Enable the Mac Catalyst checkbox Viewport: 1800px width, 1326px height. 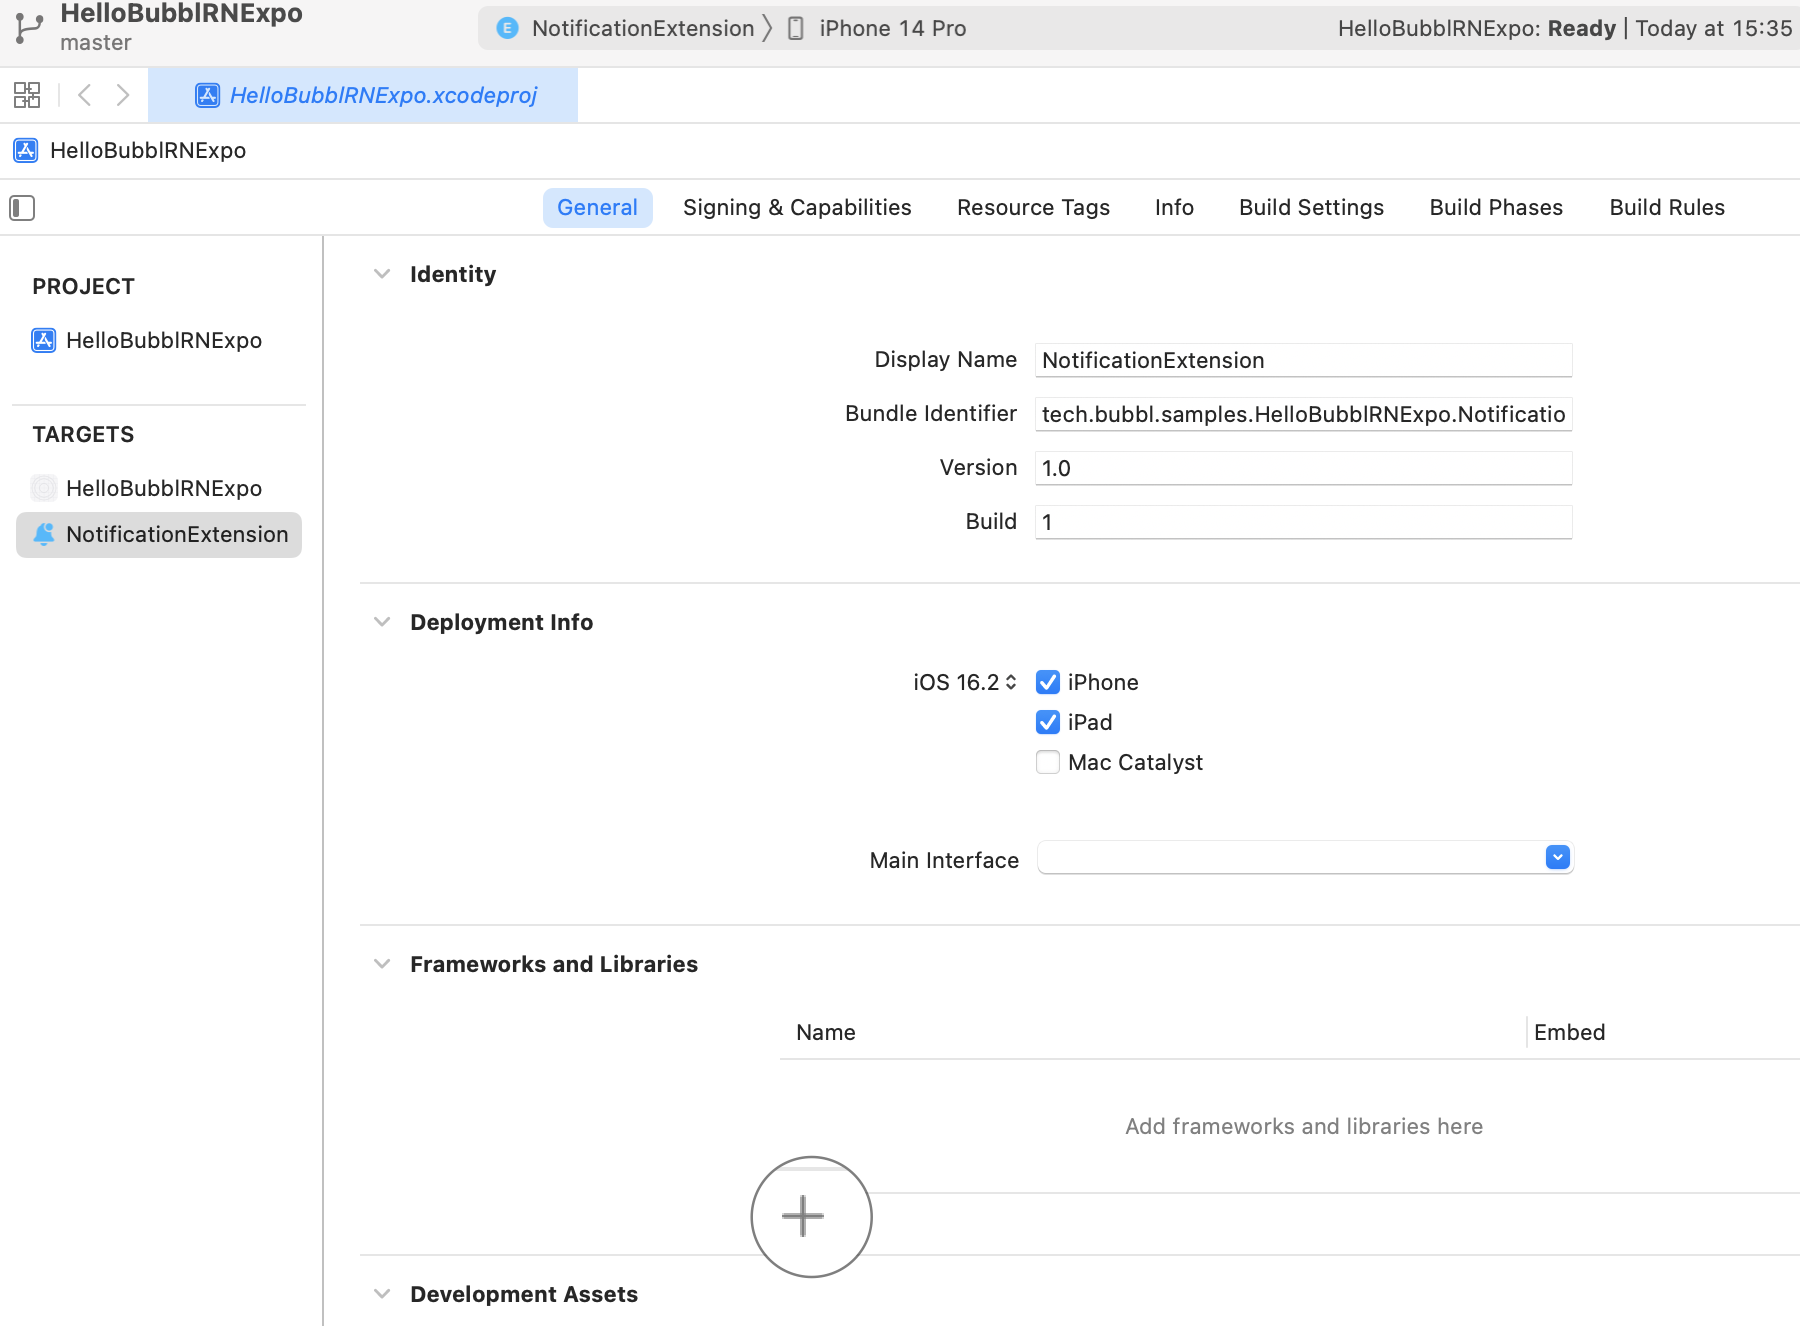click(x=1048, y=762)
